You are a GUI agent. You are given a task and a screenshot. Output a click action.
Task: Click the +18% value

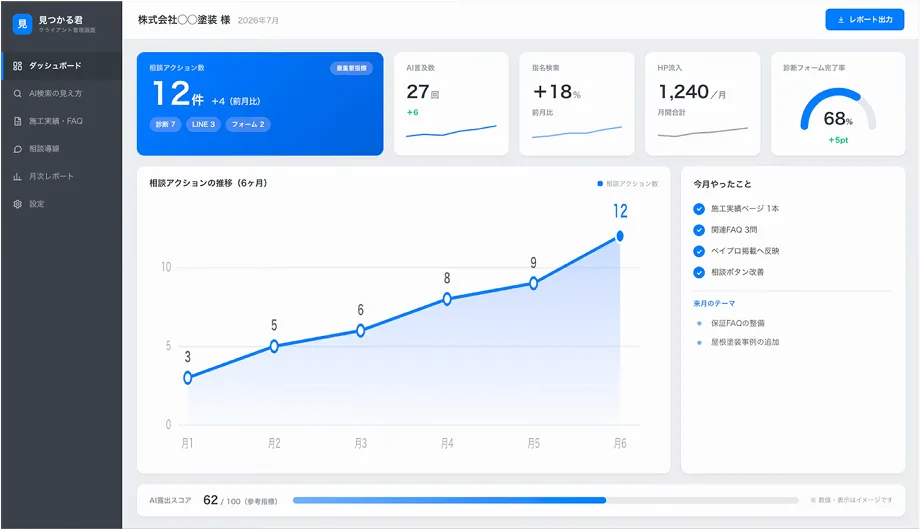[556, 92]
